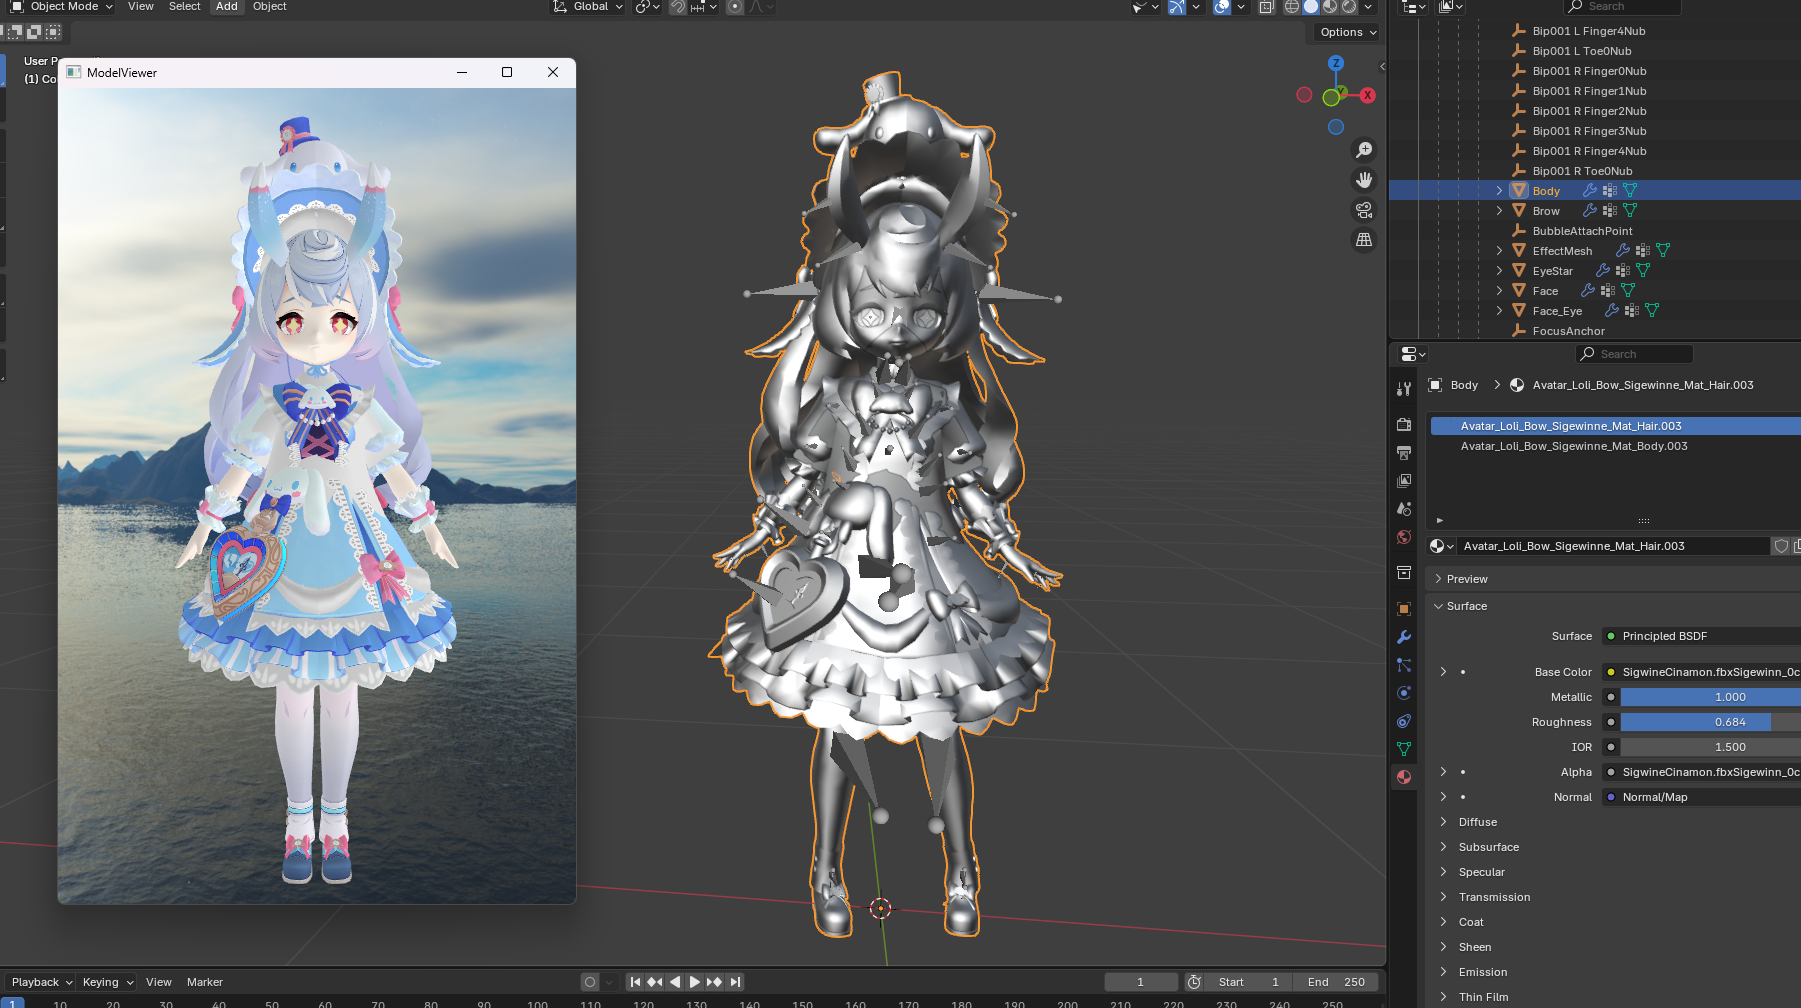Click the fake user shield icon
The image size is (1801, 1008).
1781,546
